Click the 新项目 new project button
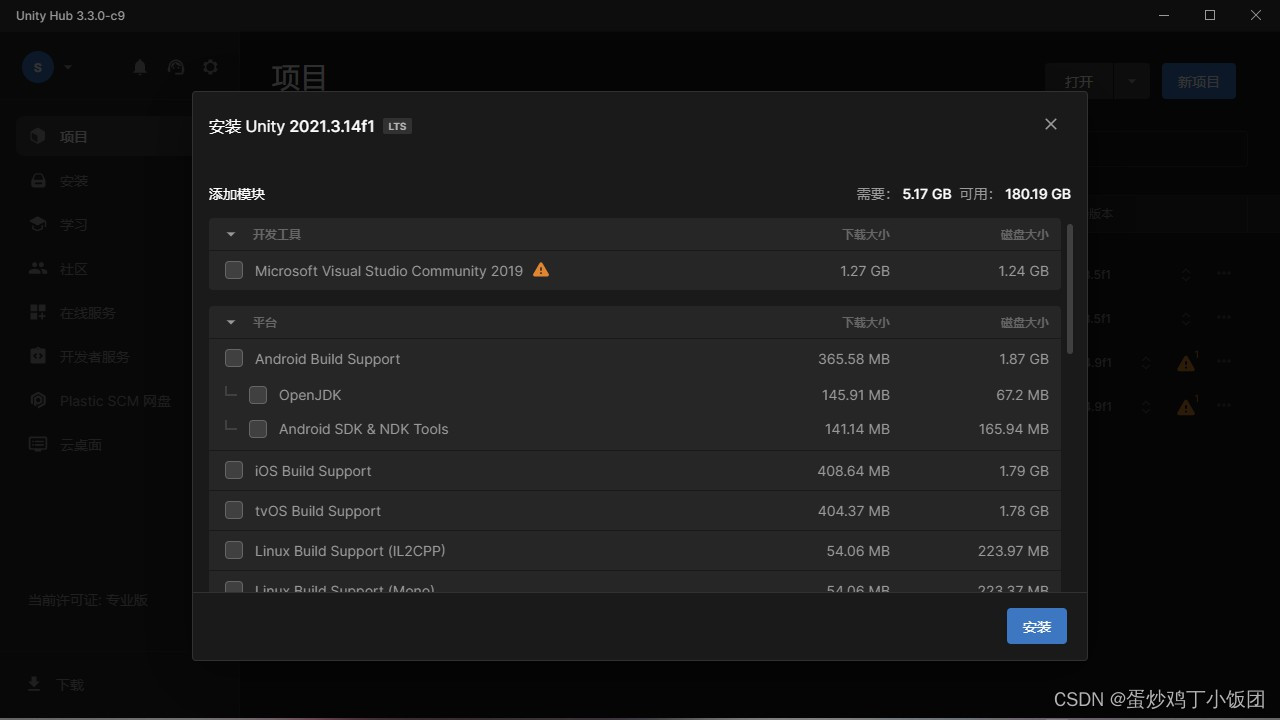Screen dimensions: 1280x720 click(1199, 81)
